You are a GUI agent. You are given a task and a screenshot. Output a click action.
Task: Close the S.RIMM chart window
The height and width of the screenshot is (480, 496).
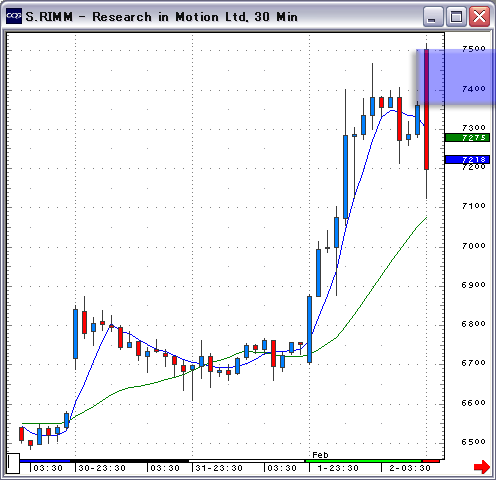pyautogui.click(x=479, y=16)
